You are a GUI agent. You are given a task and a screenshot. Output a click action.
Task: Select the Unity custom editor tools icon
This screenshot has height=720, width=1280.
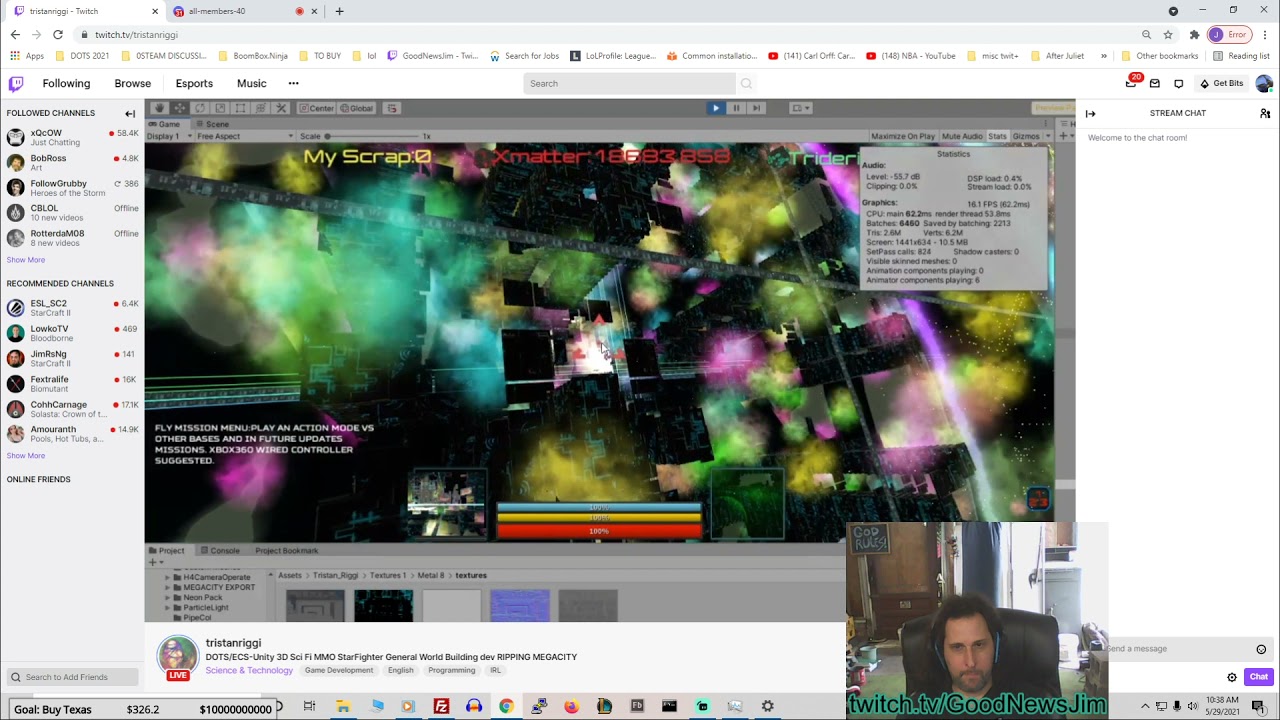pyautogui.click(x=281, y=108)
